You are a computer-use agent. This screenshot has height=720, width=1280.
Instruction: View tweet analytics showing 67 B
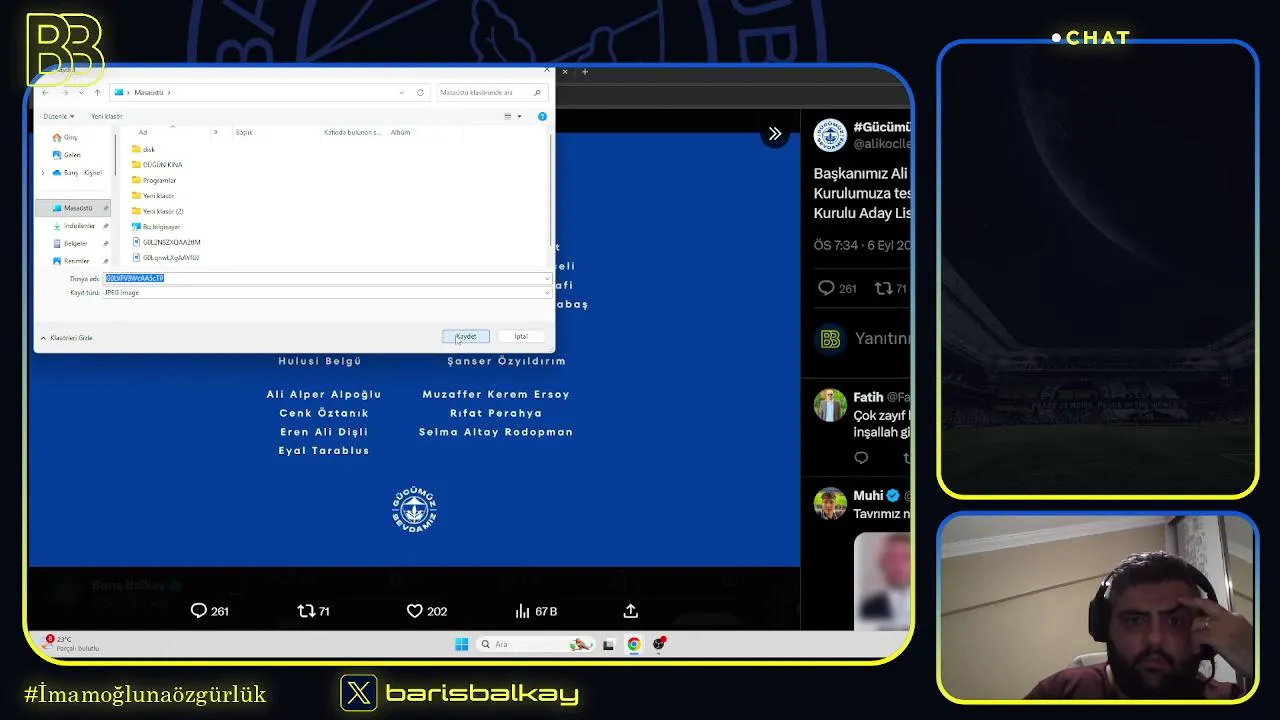(x=535, y=611)
